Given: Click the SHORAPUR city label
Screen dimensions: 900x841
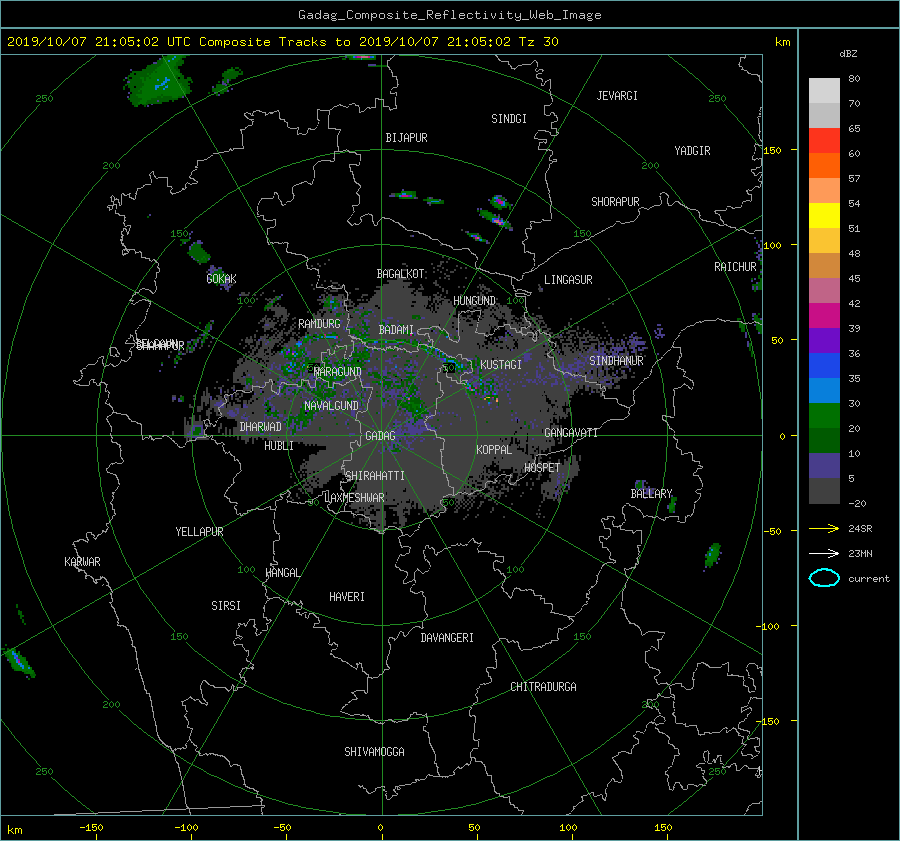Looking at the screenshot, I should (x=615, y=201).
